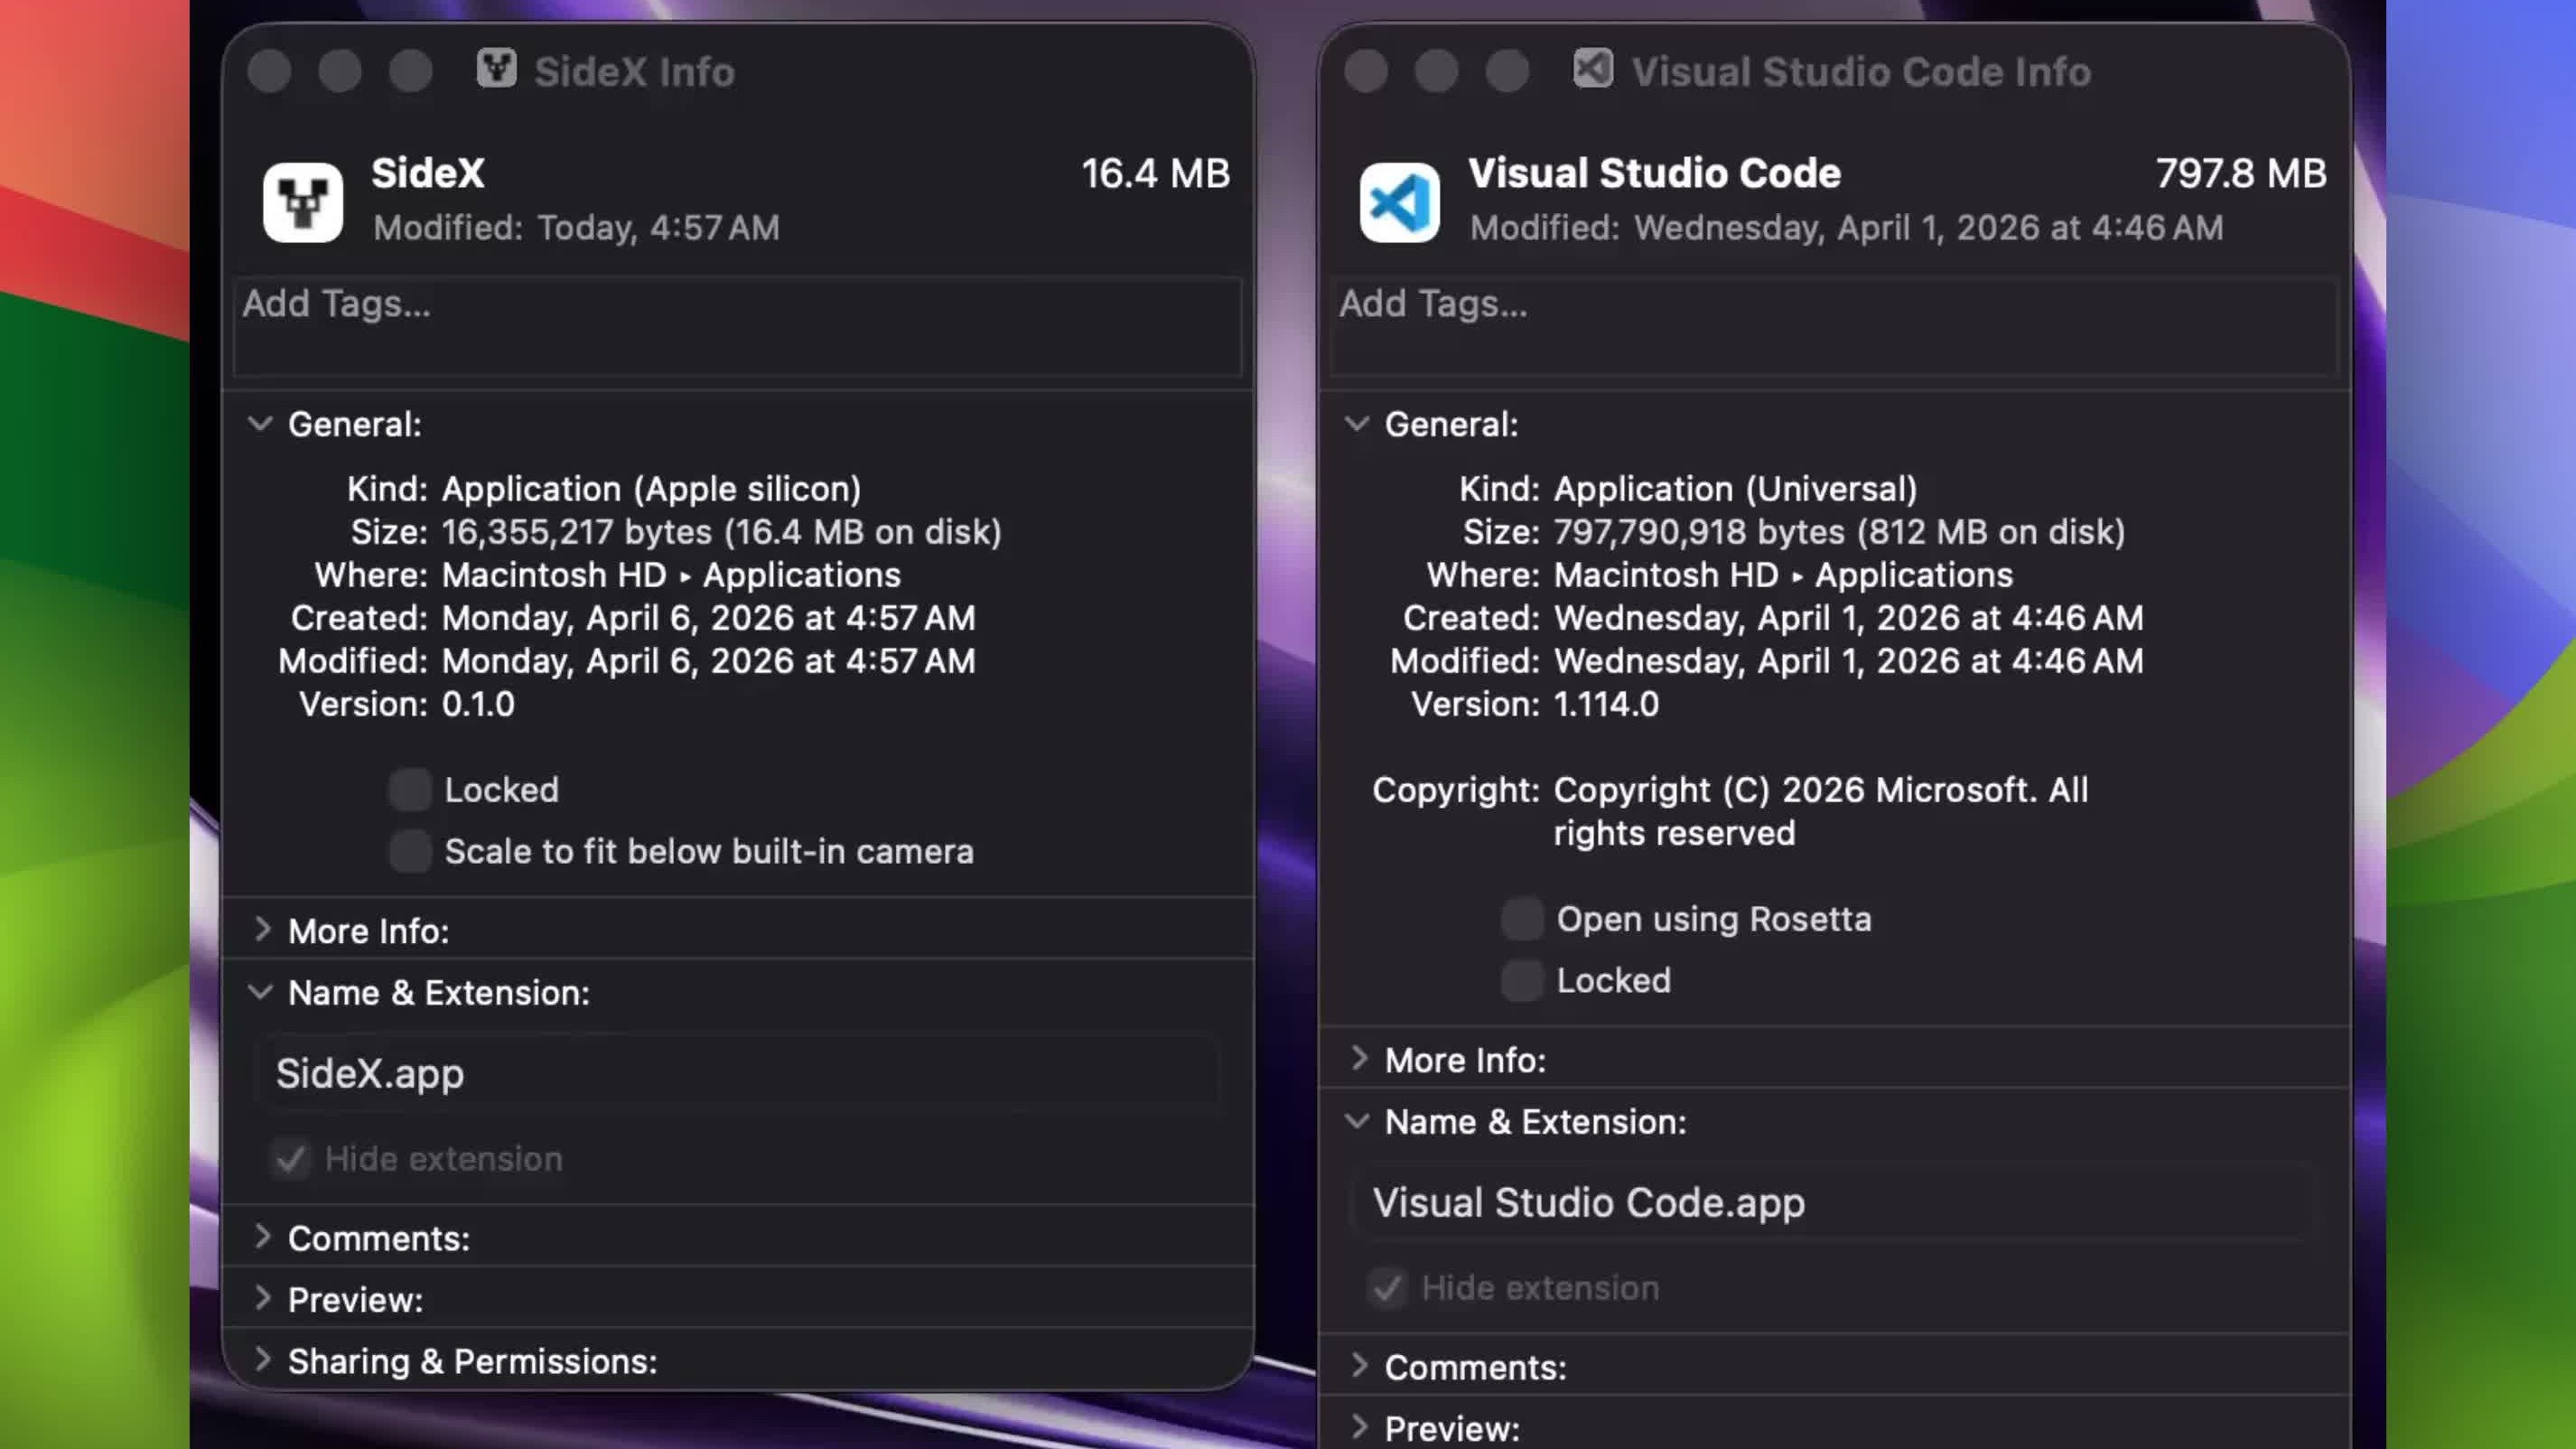The height and width of the screenshot is (1449, 2576).
Task: Click the Visual Studio Code Info window title
Action: [1861, 72]
